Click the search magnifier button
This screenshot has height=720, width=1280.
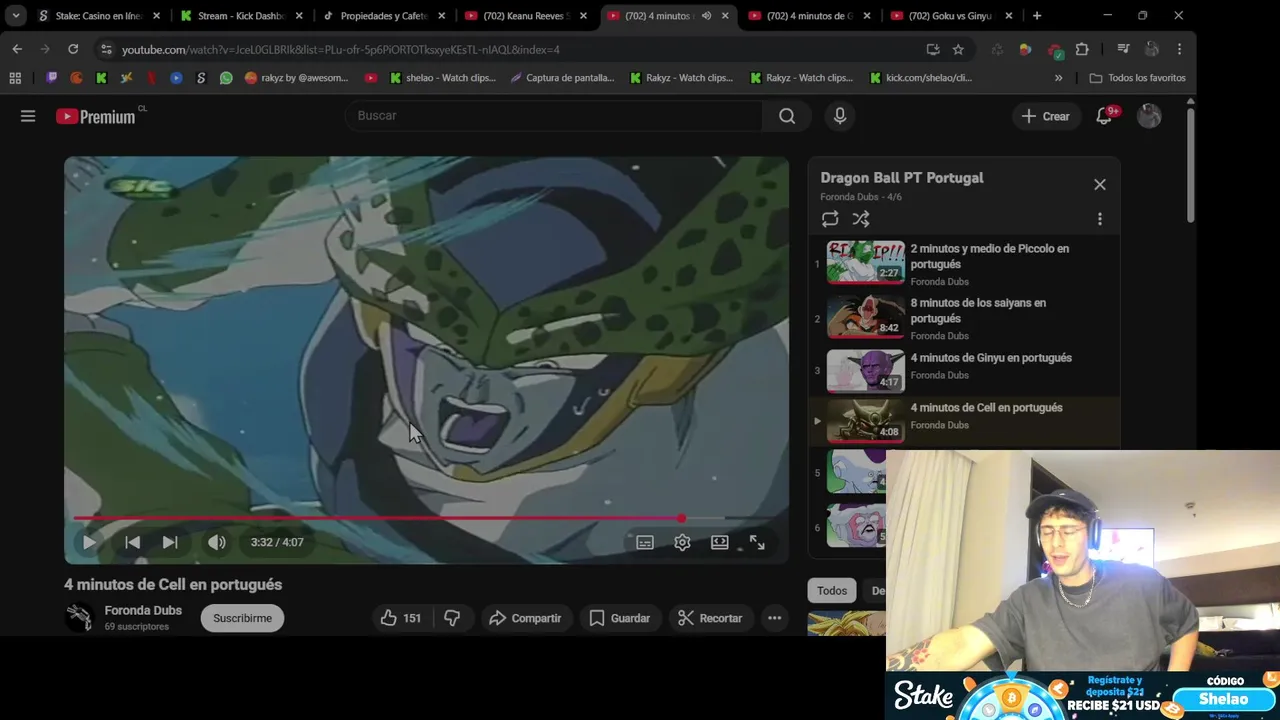pyautogui.click(x=787, y=116)
